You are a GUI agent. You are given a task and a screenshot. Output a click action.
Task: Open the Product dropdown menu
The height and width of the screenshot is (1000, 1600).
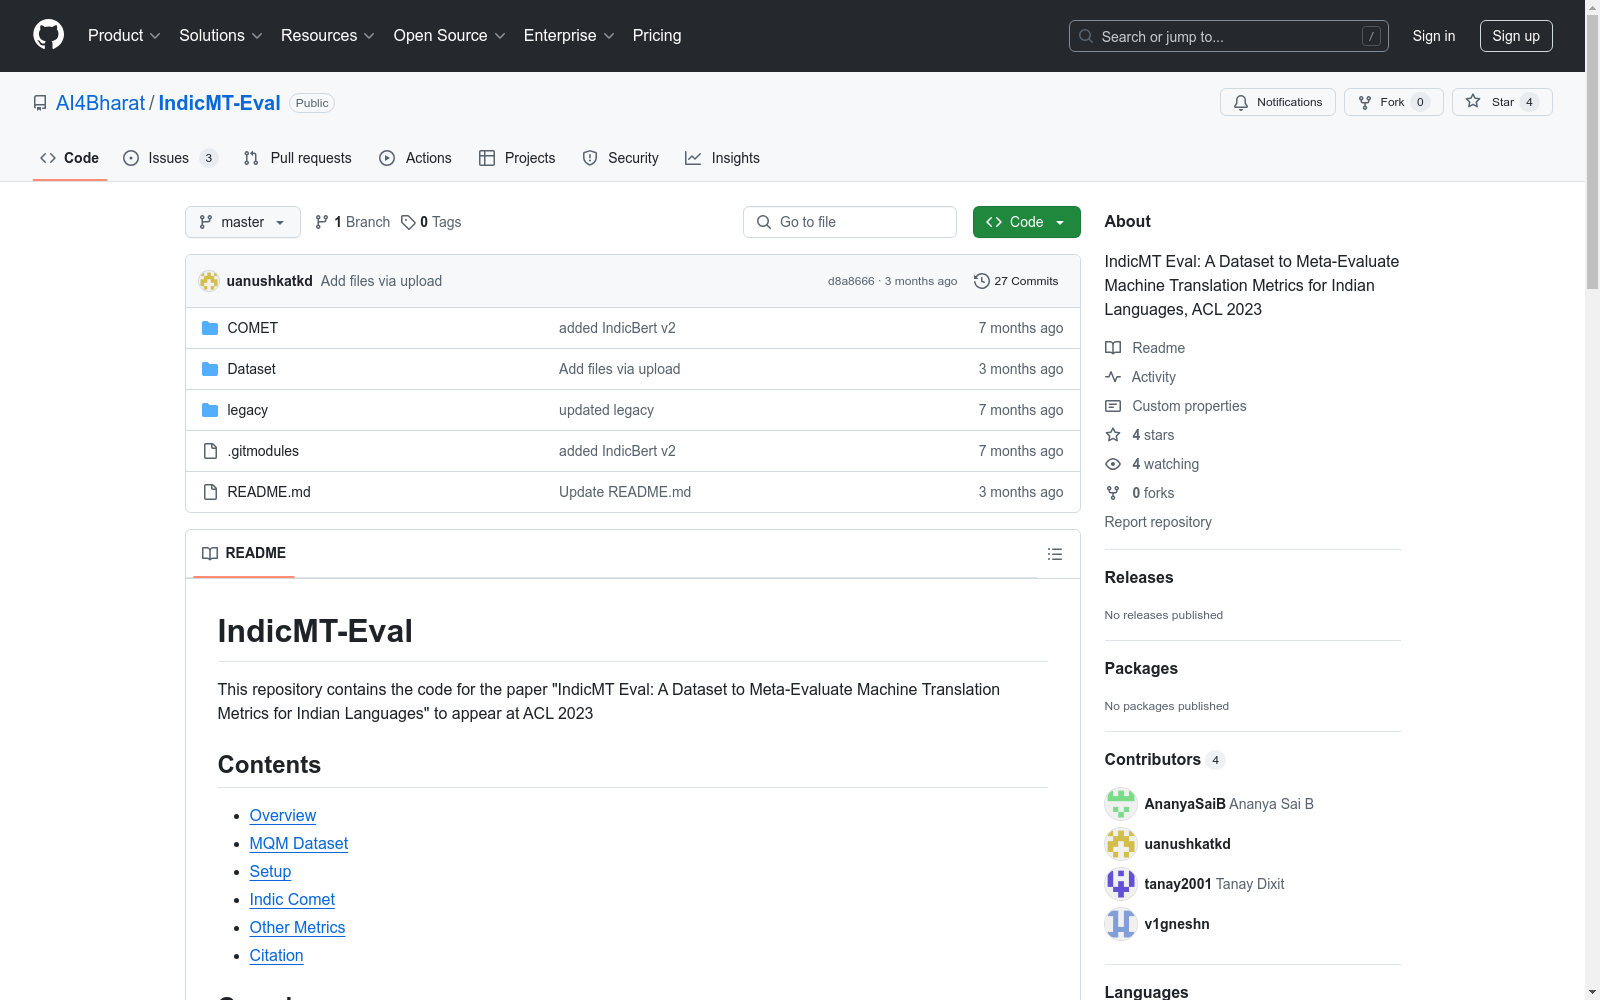124,36
